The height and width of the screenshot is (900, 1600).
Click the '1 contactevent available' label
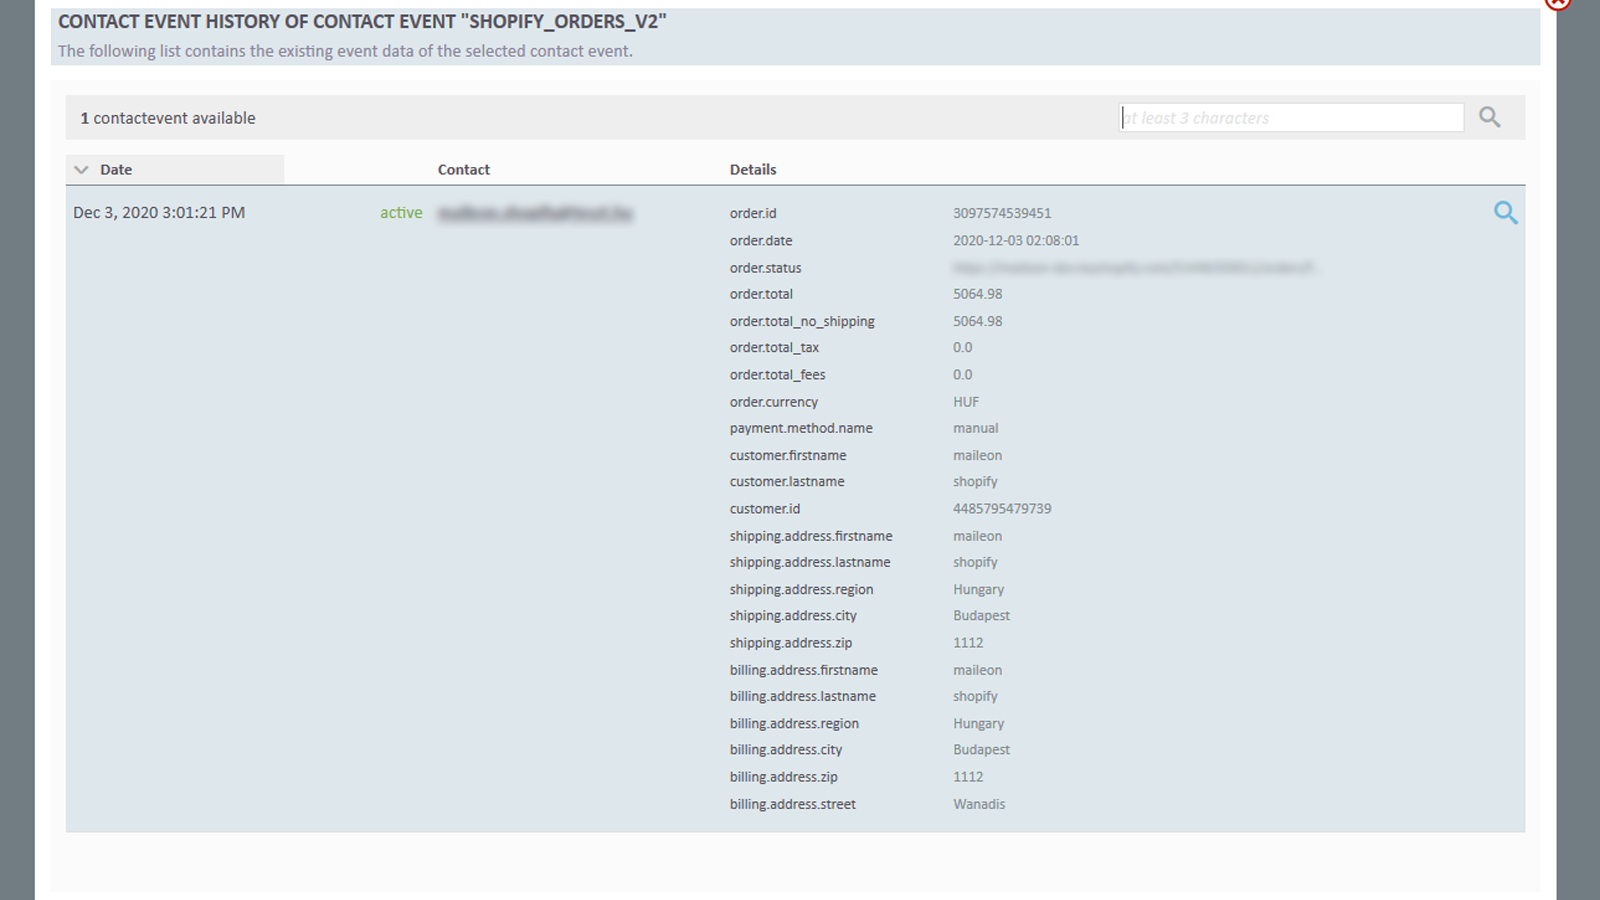click(x=167, y=117)
